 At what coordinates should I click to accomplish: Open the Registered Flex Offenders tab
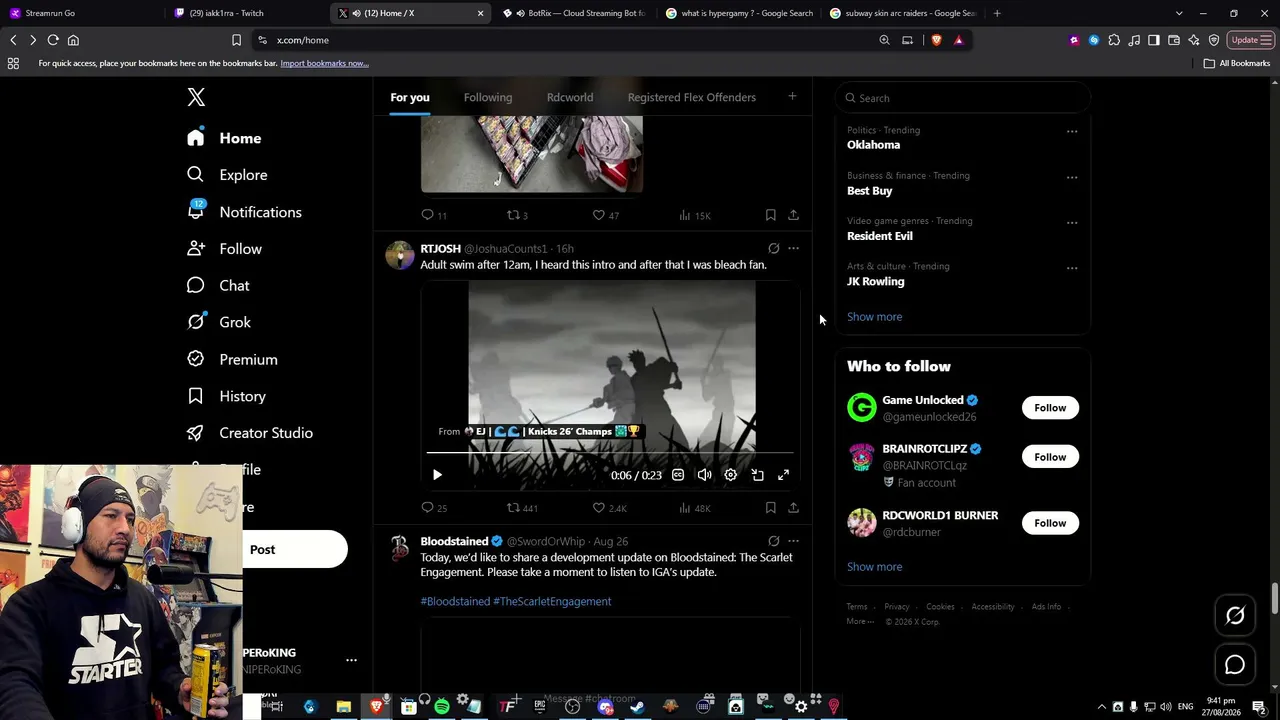(x=692, y=97)
